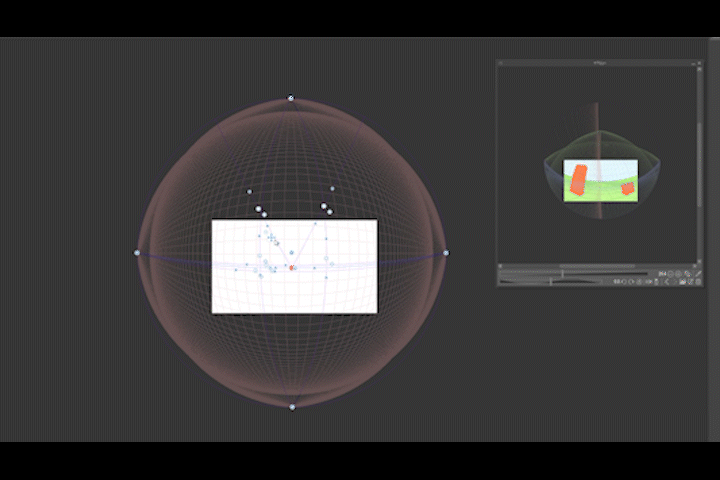Click the small gray control point above canvas's right side
The image size is (720, 480).
332,188
